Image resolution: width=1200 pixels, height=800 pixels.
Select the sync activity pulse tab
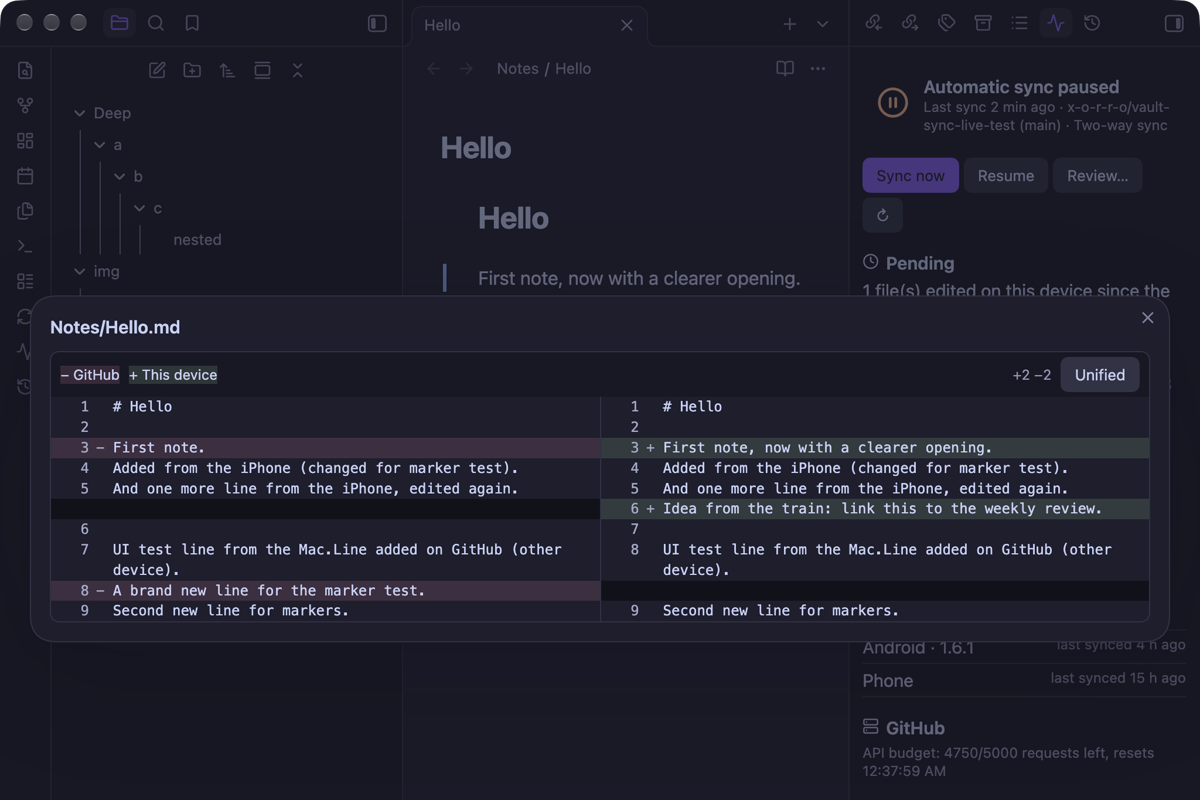pos(1056,23)
